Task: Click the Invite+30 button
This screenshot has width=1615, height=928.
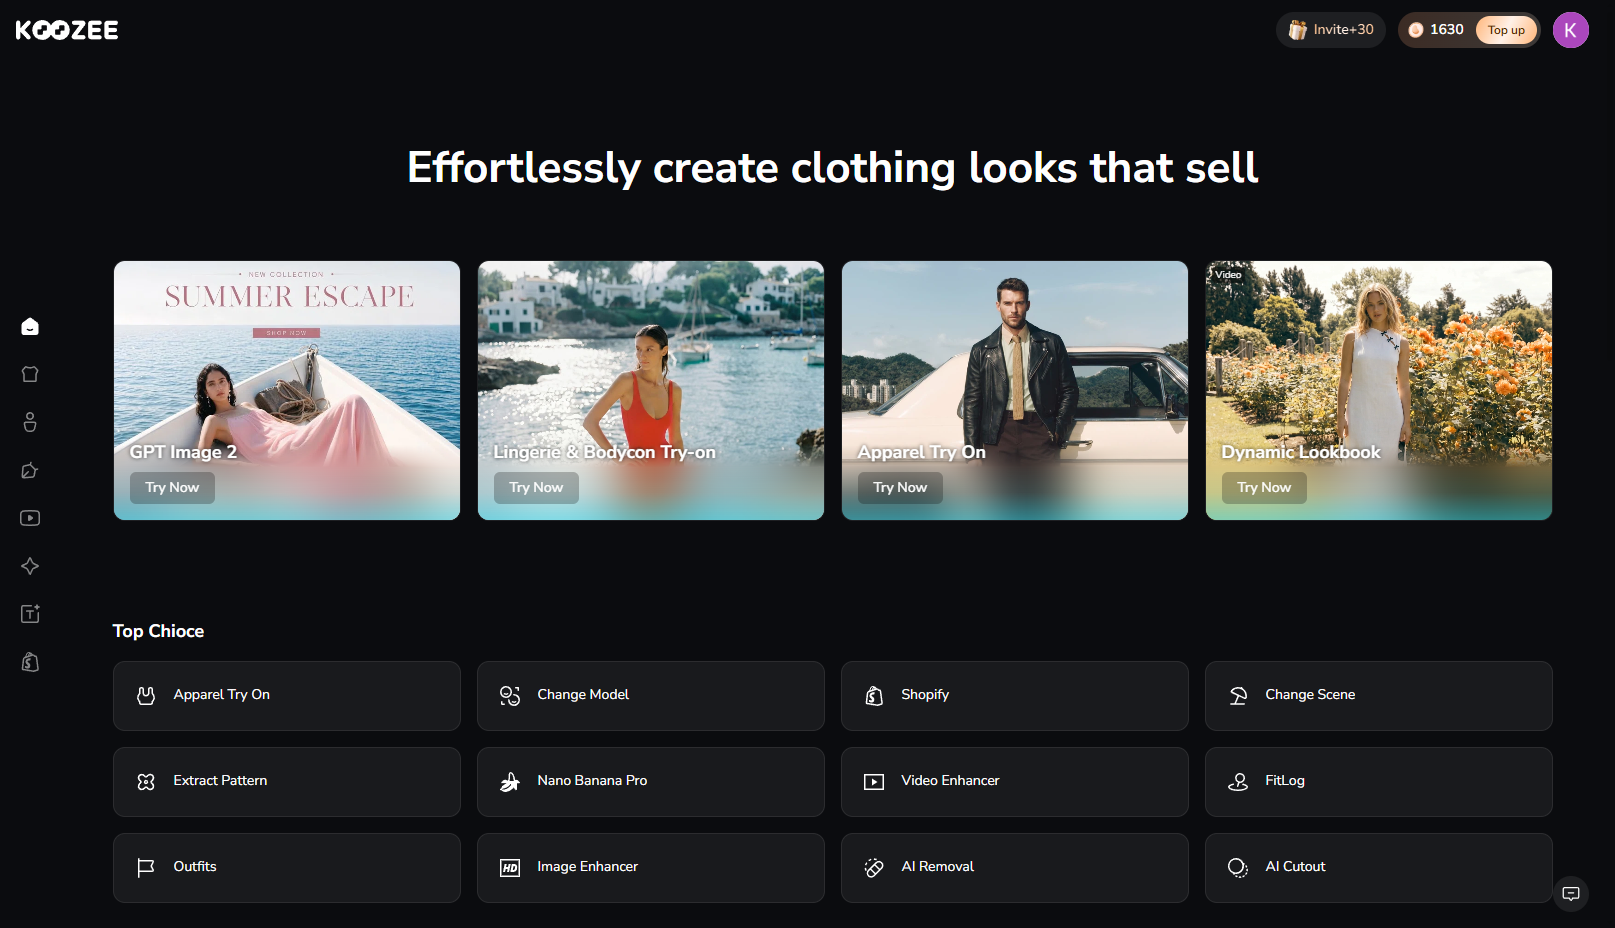Action: click(x=1331, y=30)
